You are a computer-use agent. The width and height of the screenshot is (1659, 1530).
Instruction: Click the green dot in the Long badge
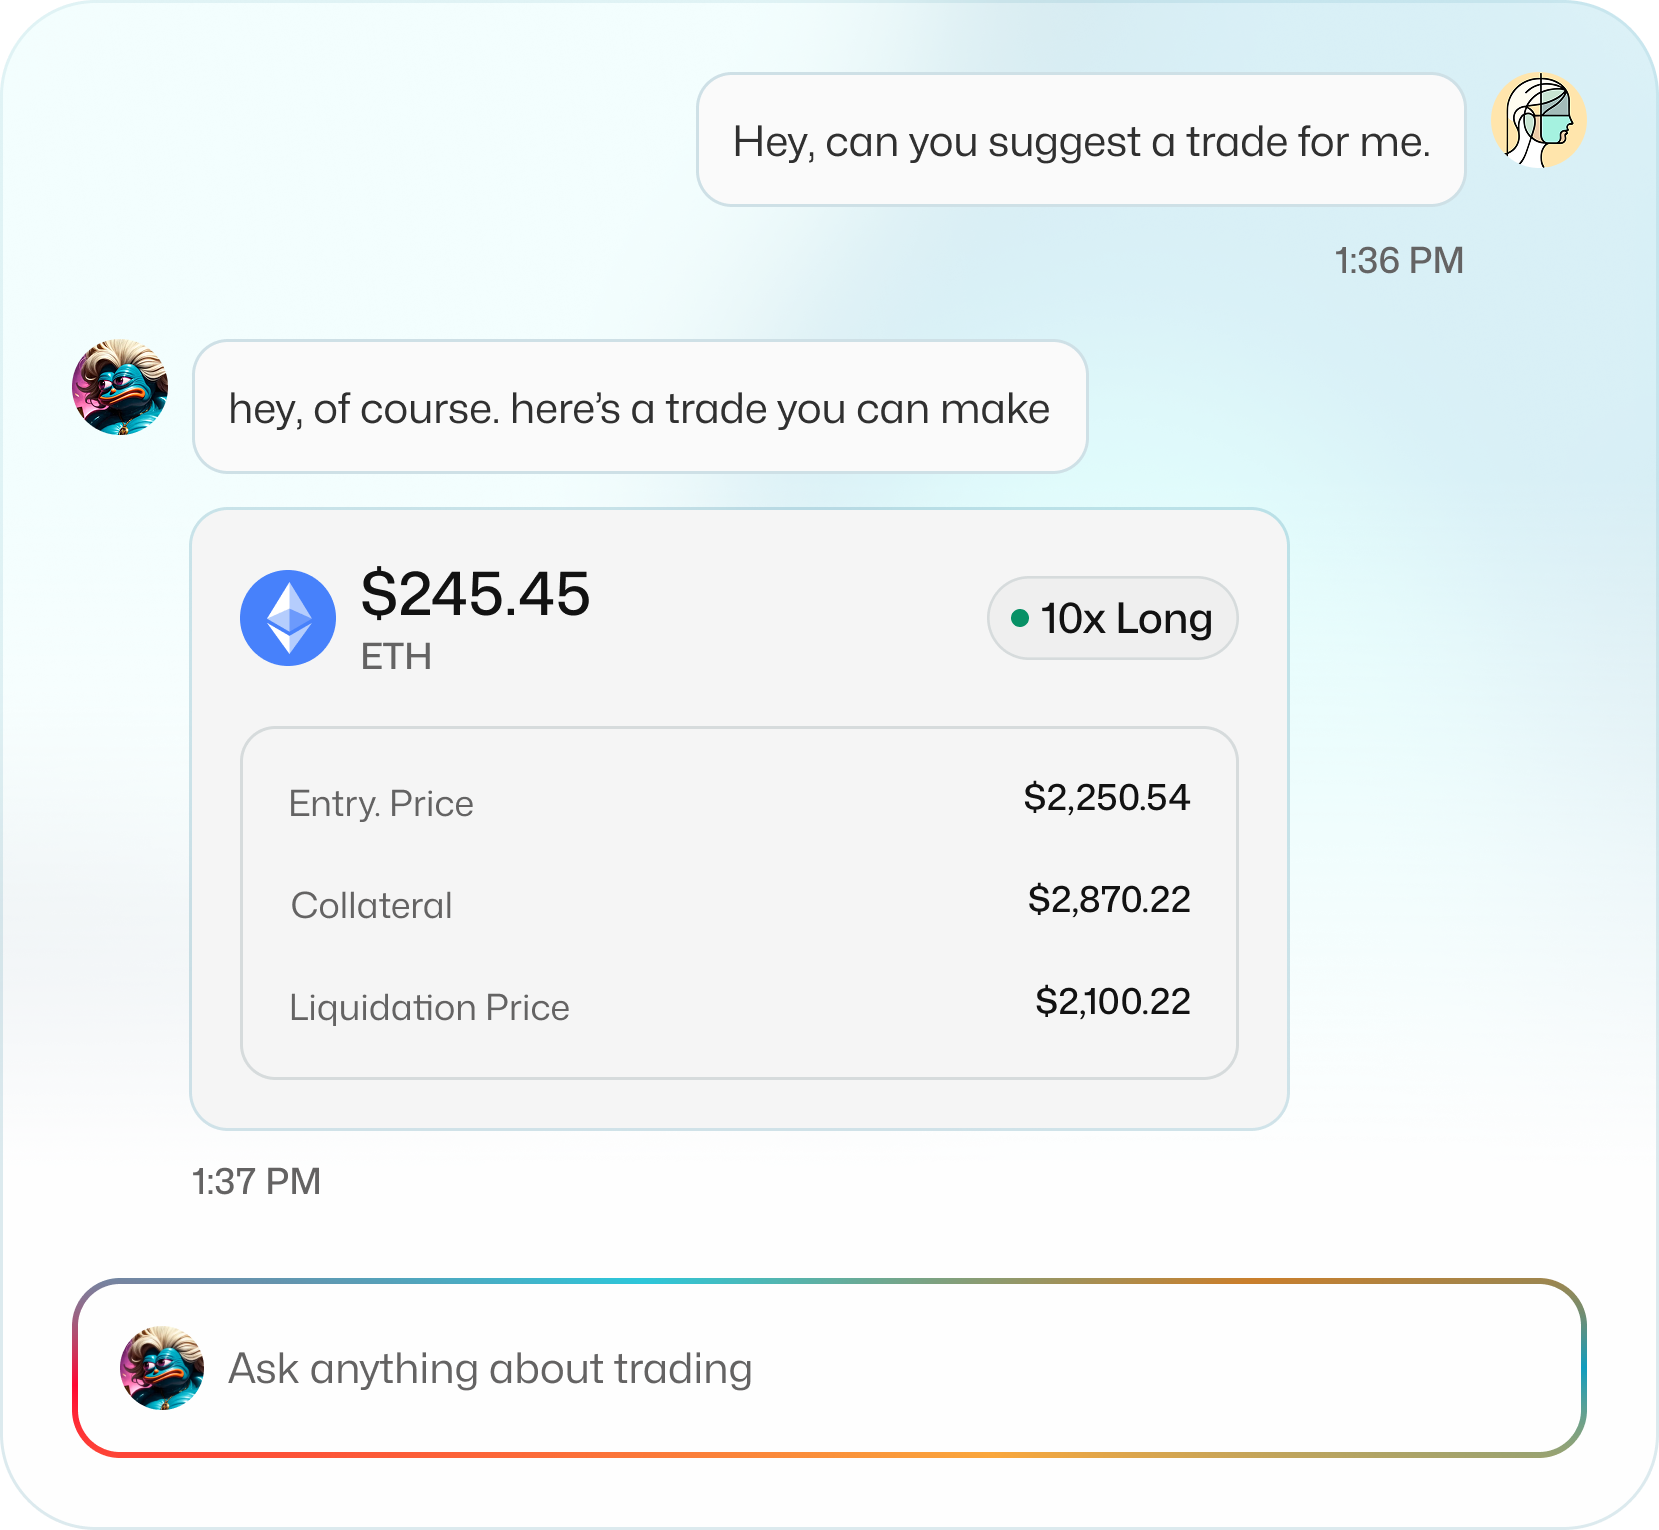tap(1020, 618)
